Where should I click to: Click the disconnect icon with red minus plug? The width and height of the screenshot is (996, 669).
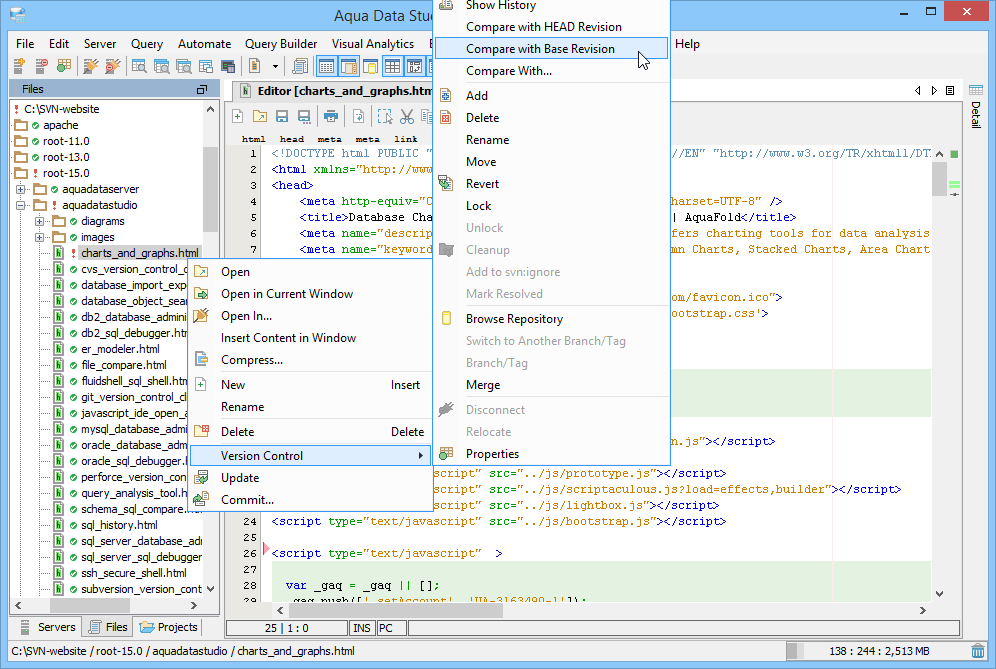tap(113, 65)
